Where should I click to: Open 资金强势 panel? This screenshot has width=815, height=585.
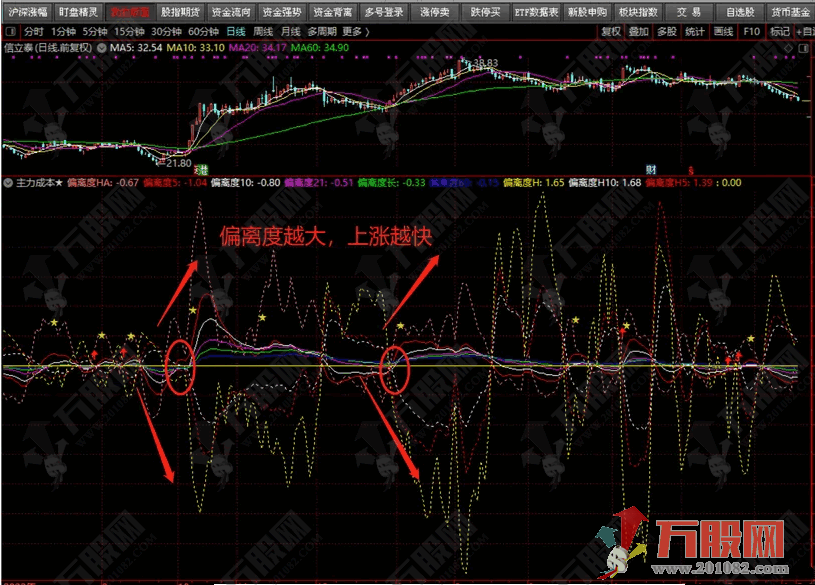(282, 11)
